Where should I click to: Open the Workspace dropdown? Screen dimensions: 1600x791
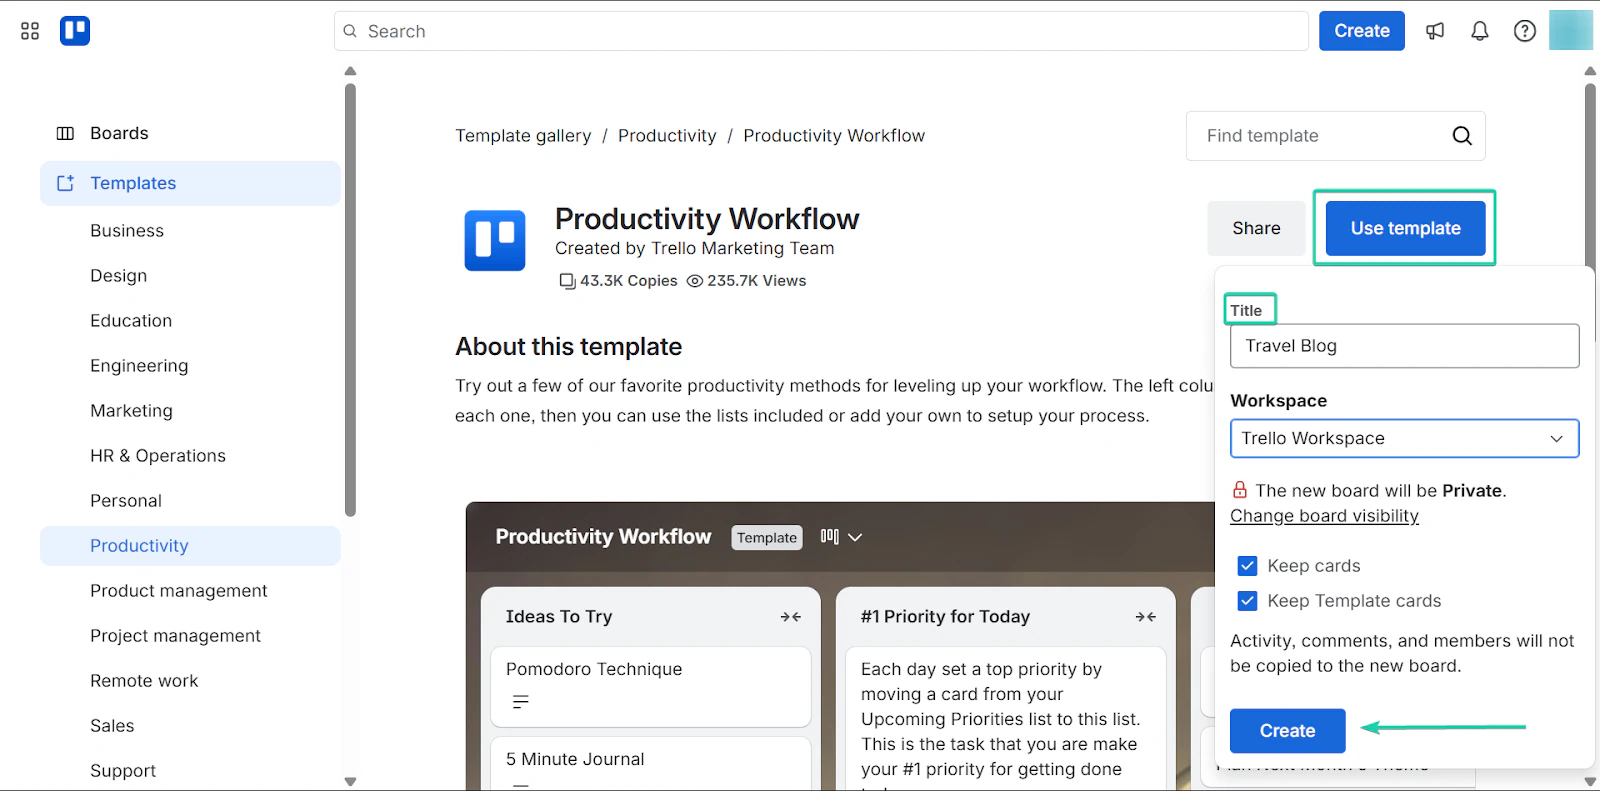[1404, 438]
